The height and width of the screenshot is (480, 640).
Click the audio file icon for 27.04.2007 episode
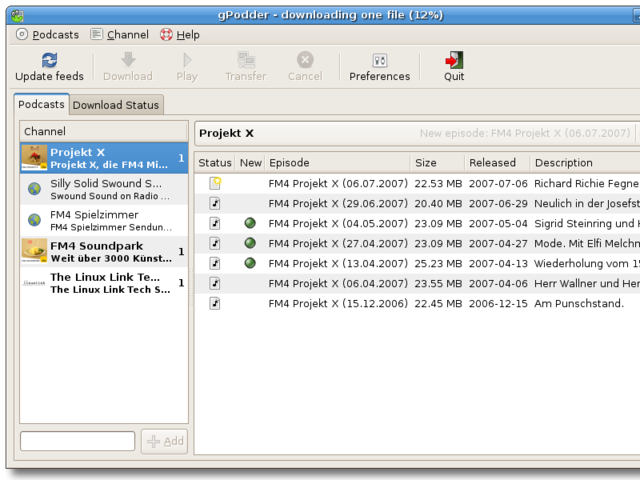pos(215,243)
